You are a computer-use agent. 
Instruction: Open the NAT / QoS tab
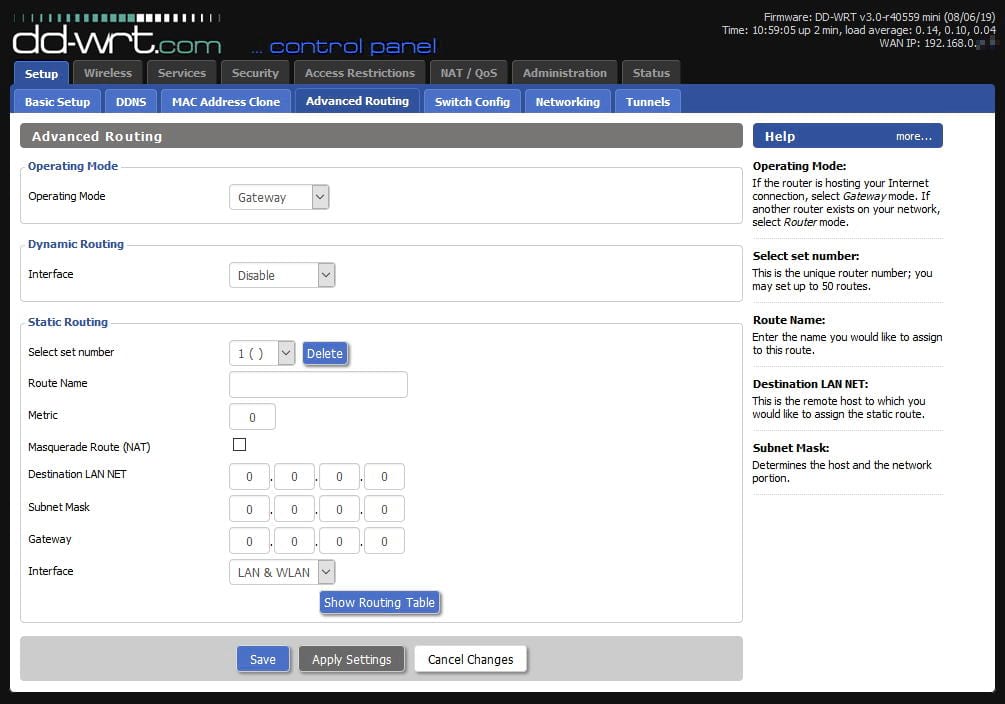click(469, 72)
